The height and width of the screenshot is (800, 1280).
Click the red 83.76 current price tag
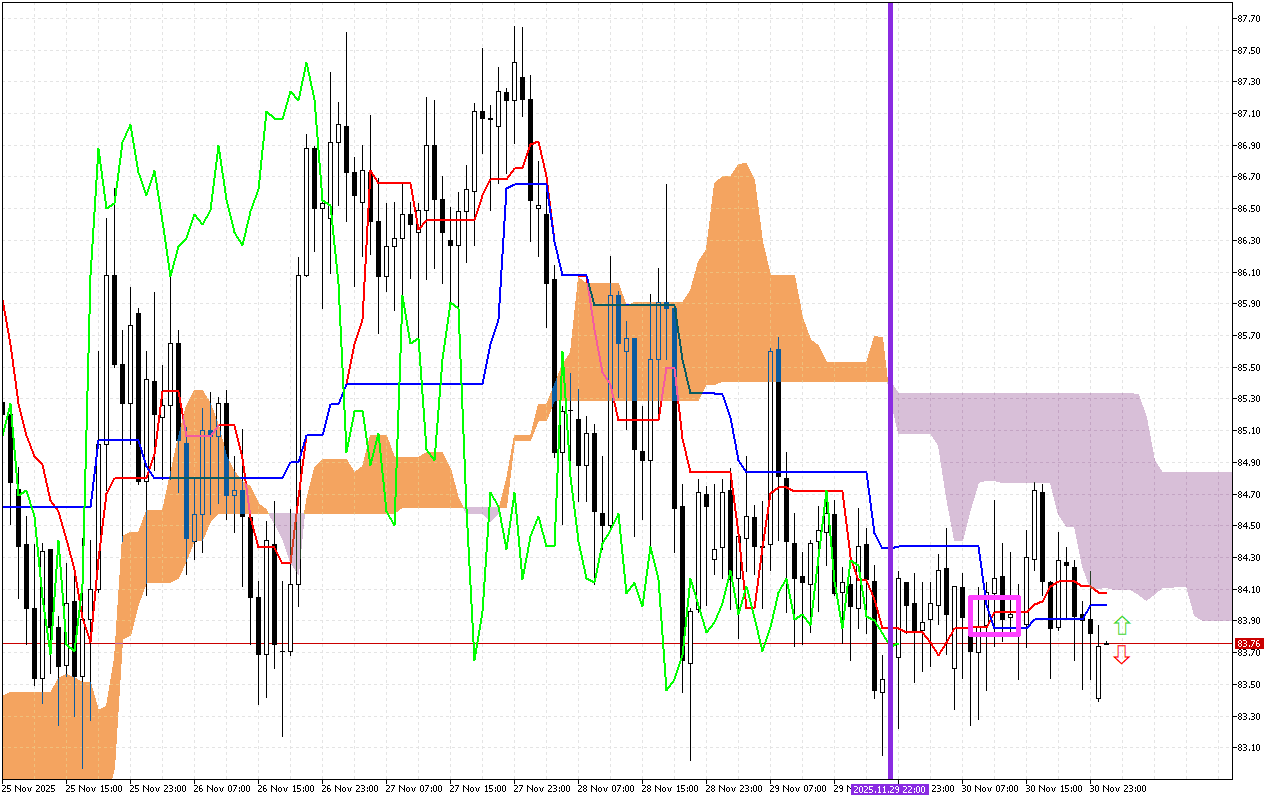pos(1248,643)
